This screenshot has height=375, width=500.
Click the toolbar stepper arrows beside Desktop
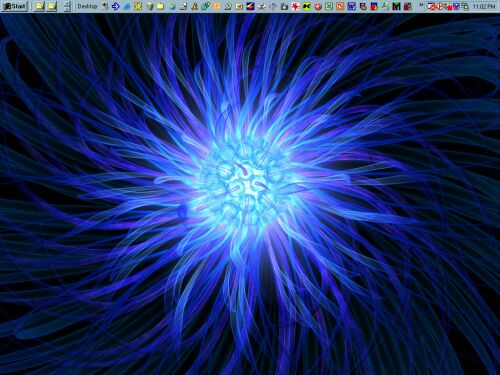(x=68, y=6)
